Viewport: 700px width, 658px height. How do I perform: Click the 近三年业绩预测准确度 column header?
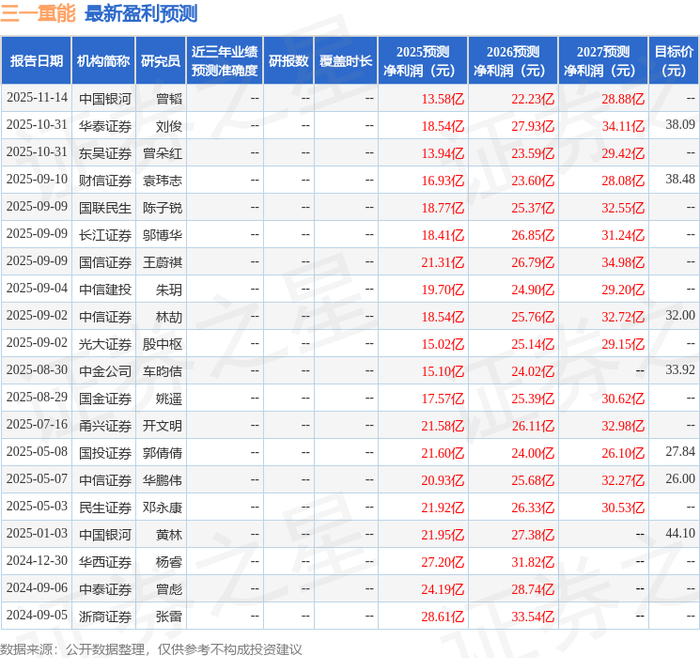point(225,61)
